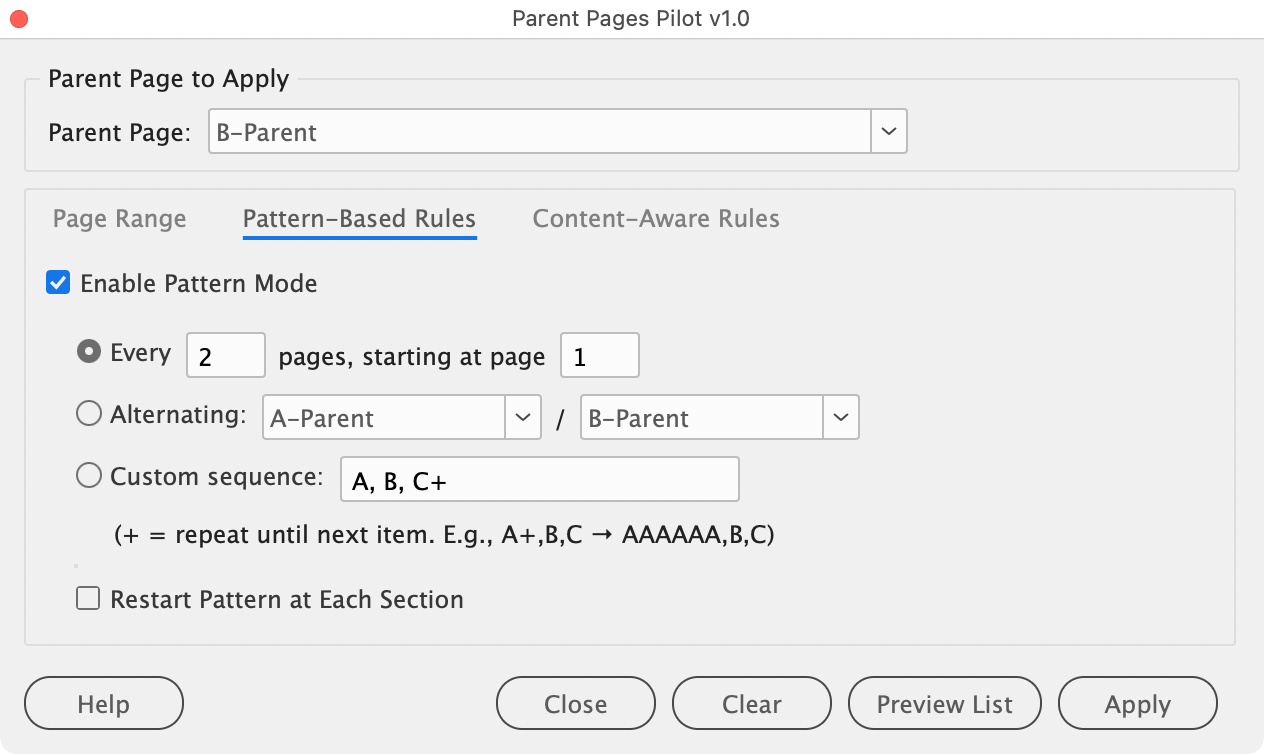Click the starting at page field
Image resolution: width=1264 pixels, height=754 pixels.
pyautogui.click(x=599, y=356)
